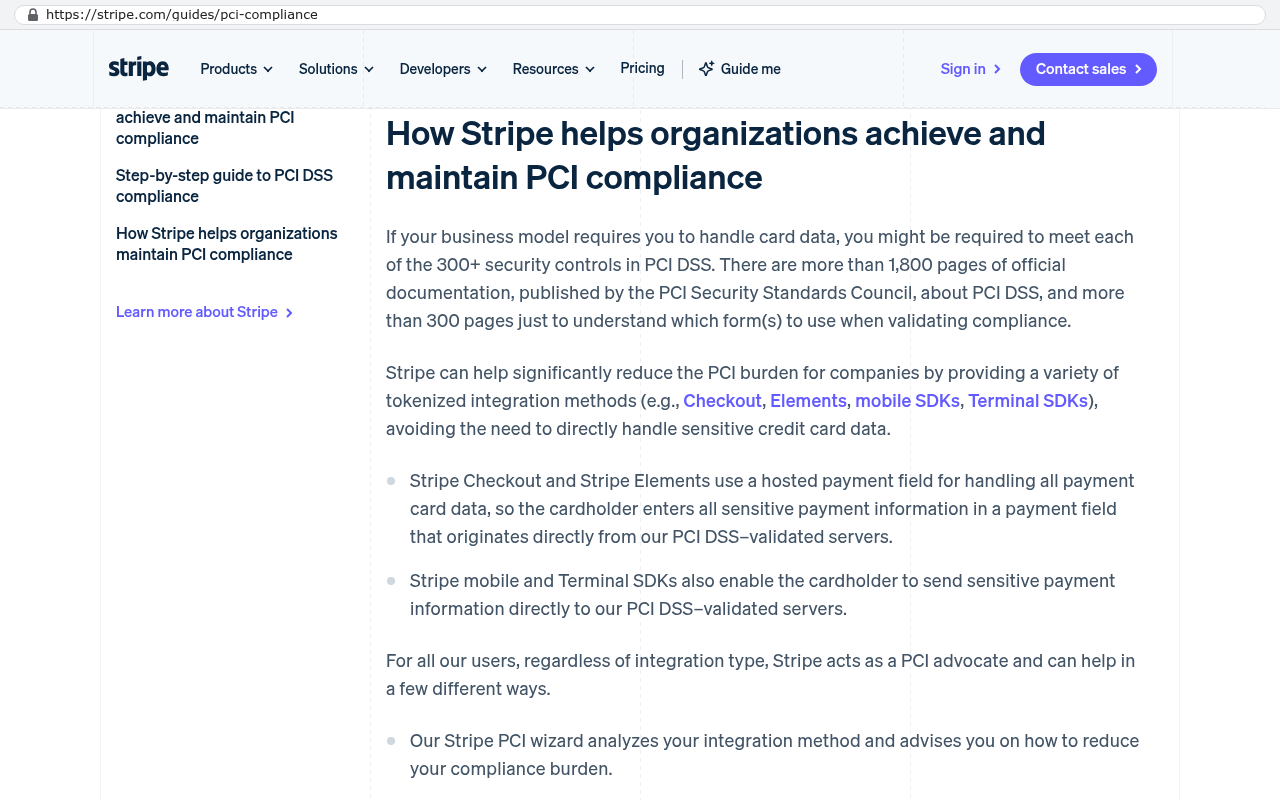The height and width of the screenshot is (800, 1280).
Task: Click the bullet text 'Stripe Checkout and Stripe Elements'
Action: pyautogui.click(x=560, y=481)
